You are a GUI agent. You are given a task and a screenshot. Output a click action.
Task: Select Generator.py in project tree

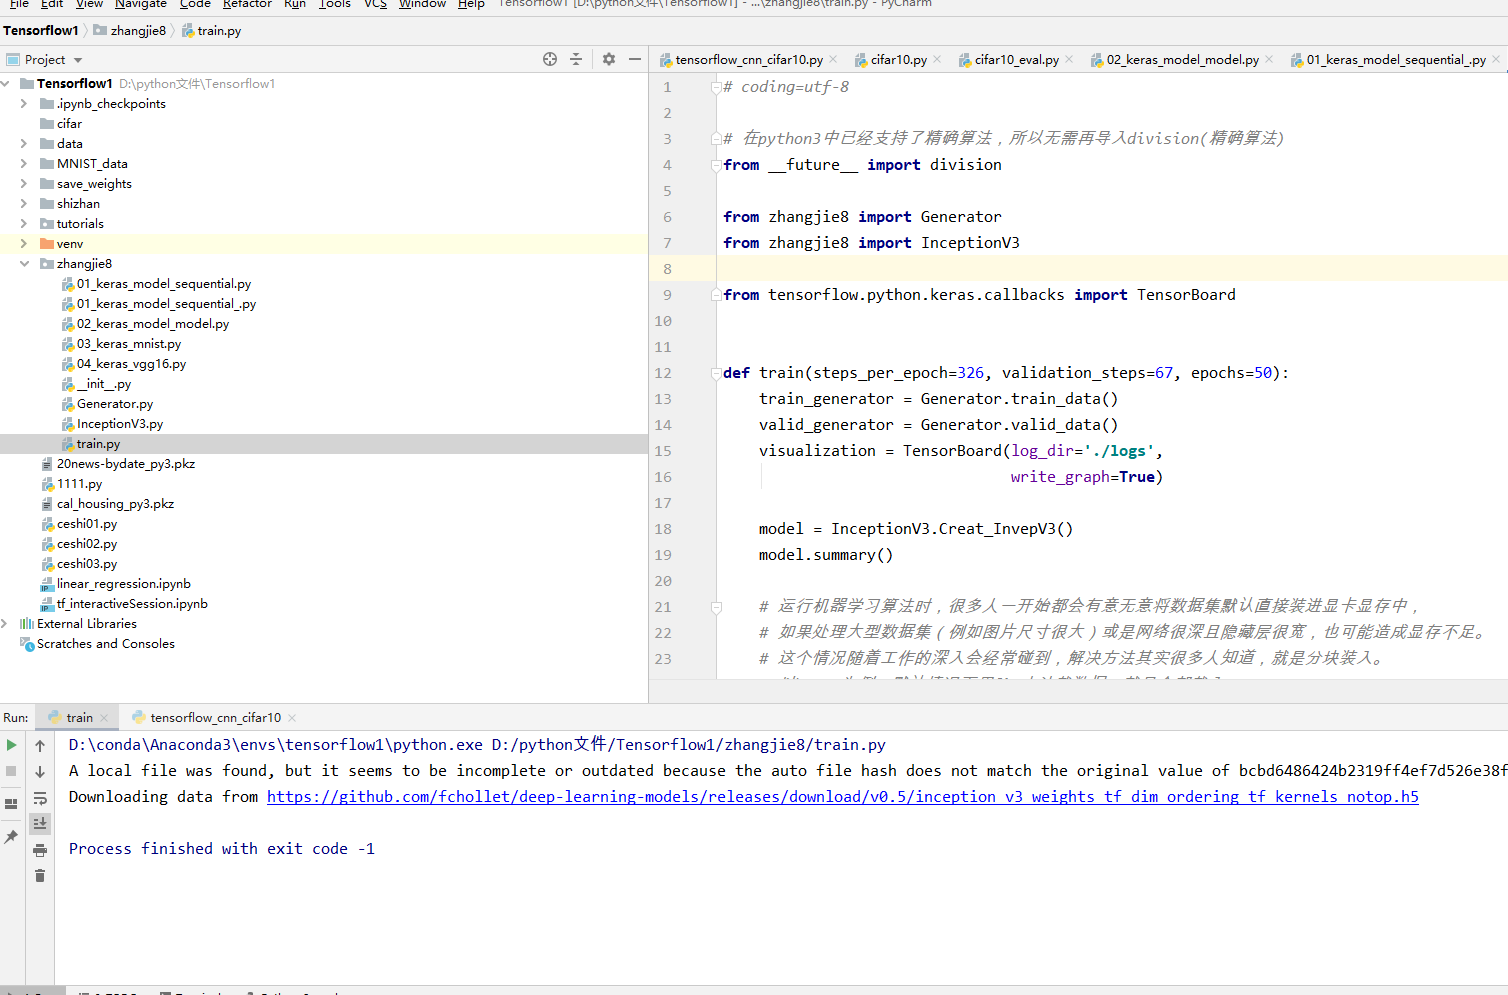coord(115,404)
